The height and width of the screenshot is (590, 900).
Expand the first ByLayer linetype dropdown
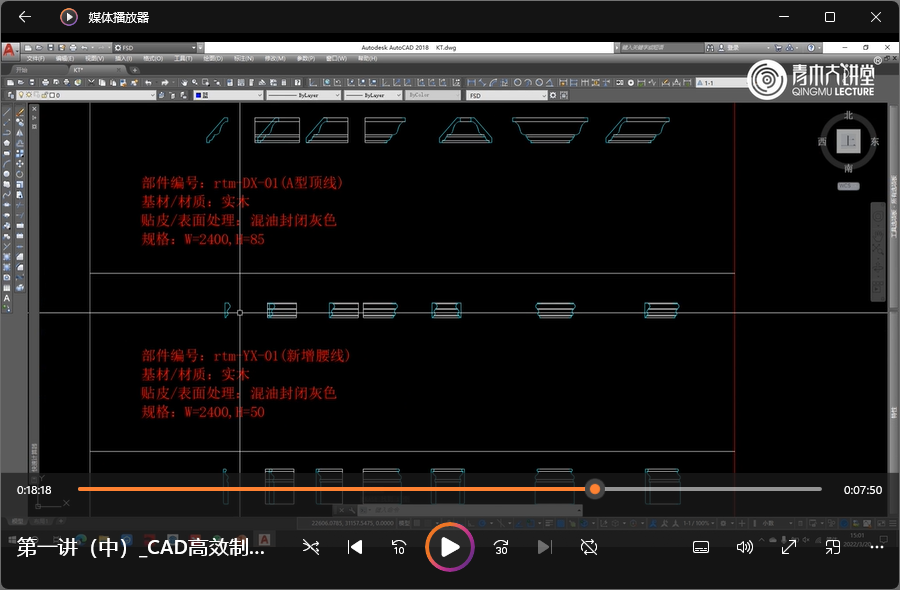coord(338,95)
